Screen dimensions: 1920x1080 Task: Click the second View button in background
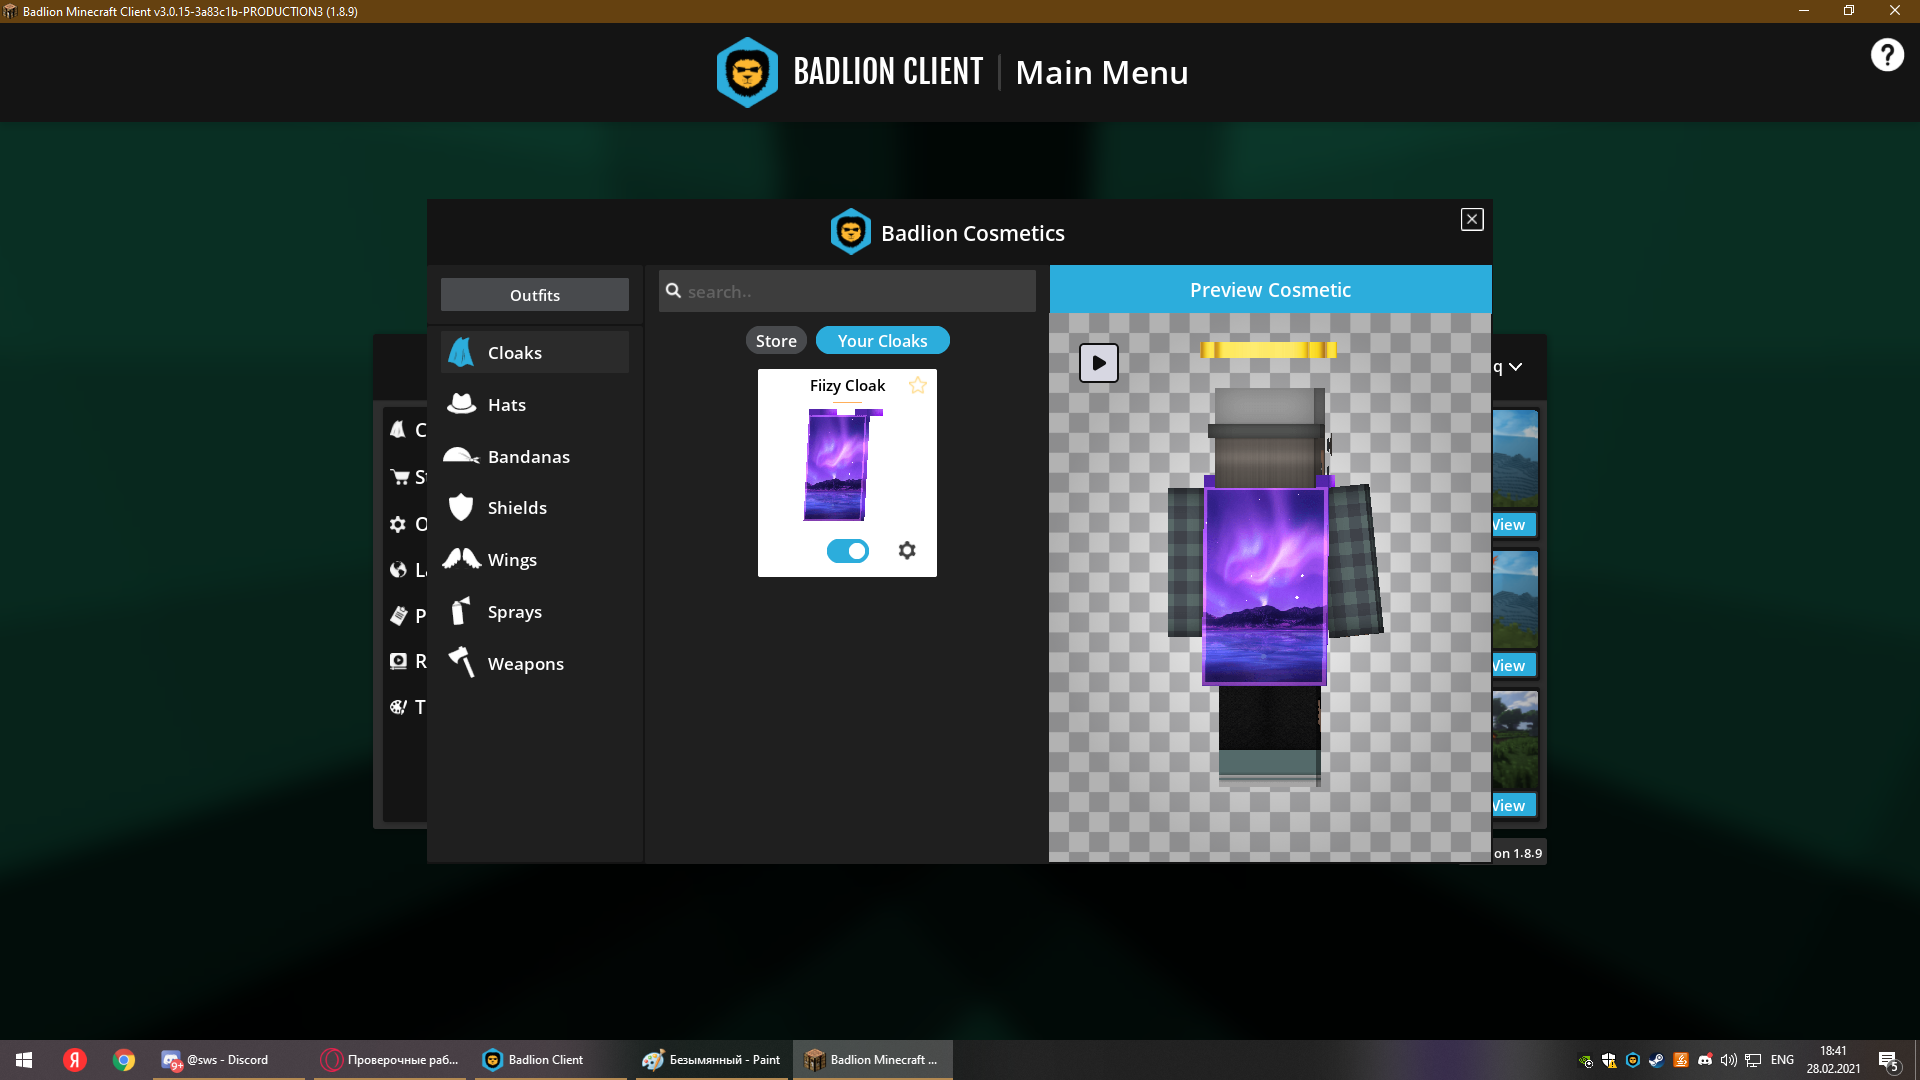(1513, 666)
